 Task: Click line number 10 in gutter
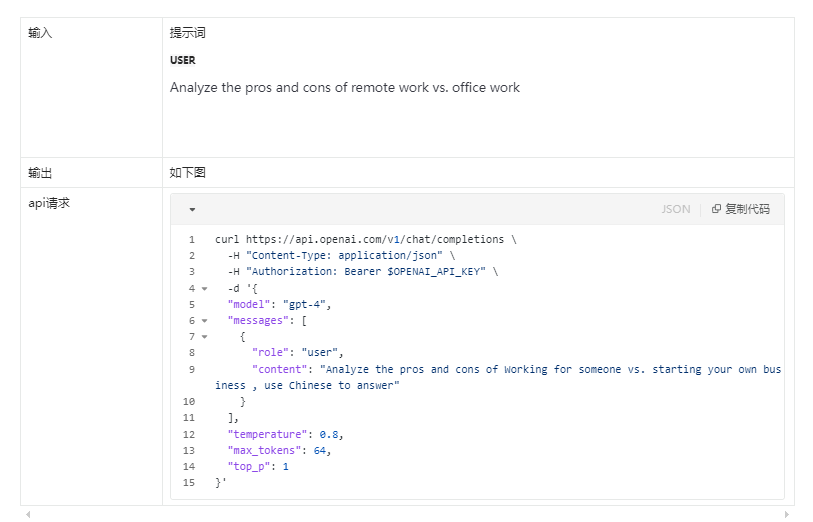[x=189, y=401]
